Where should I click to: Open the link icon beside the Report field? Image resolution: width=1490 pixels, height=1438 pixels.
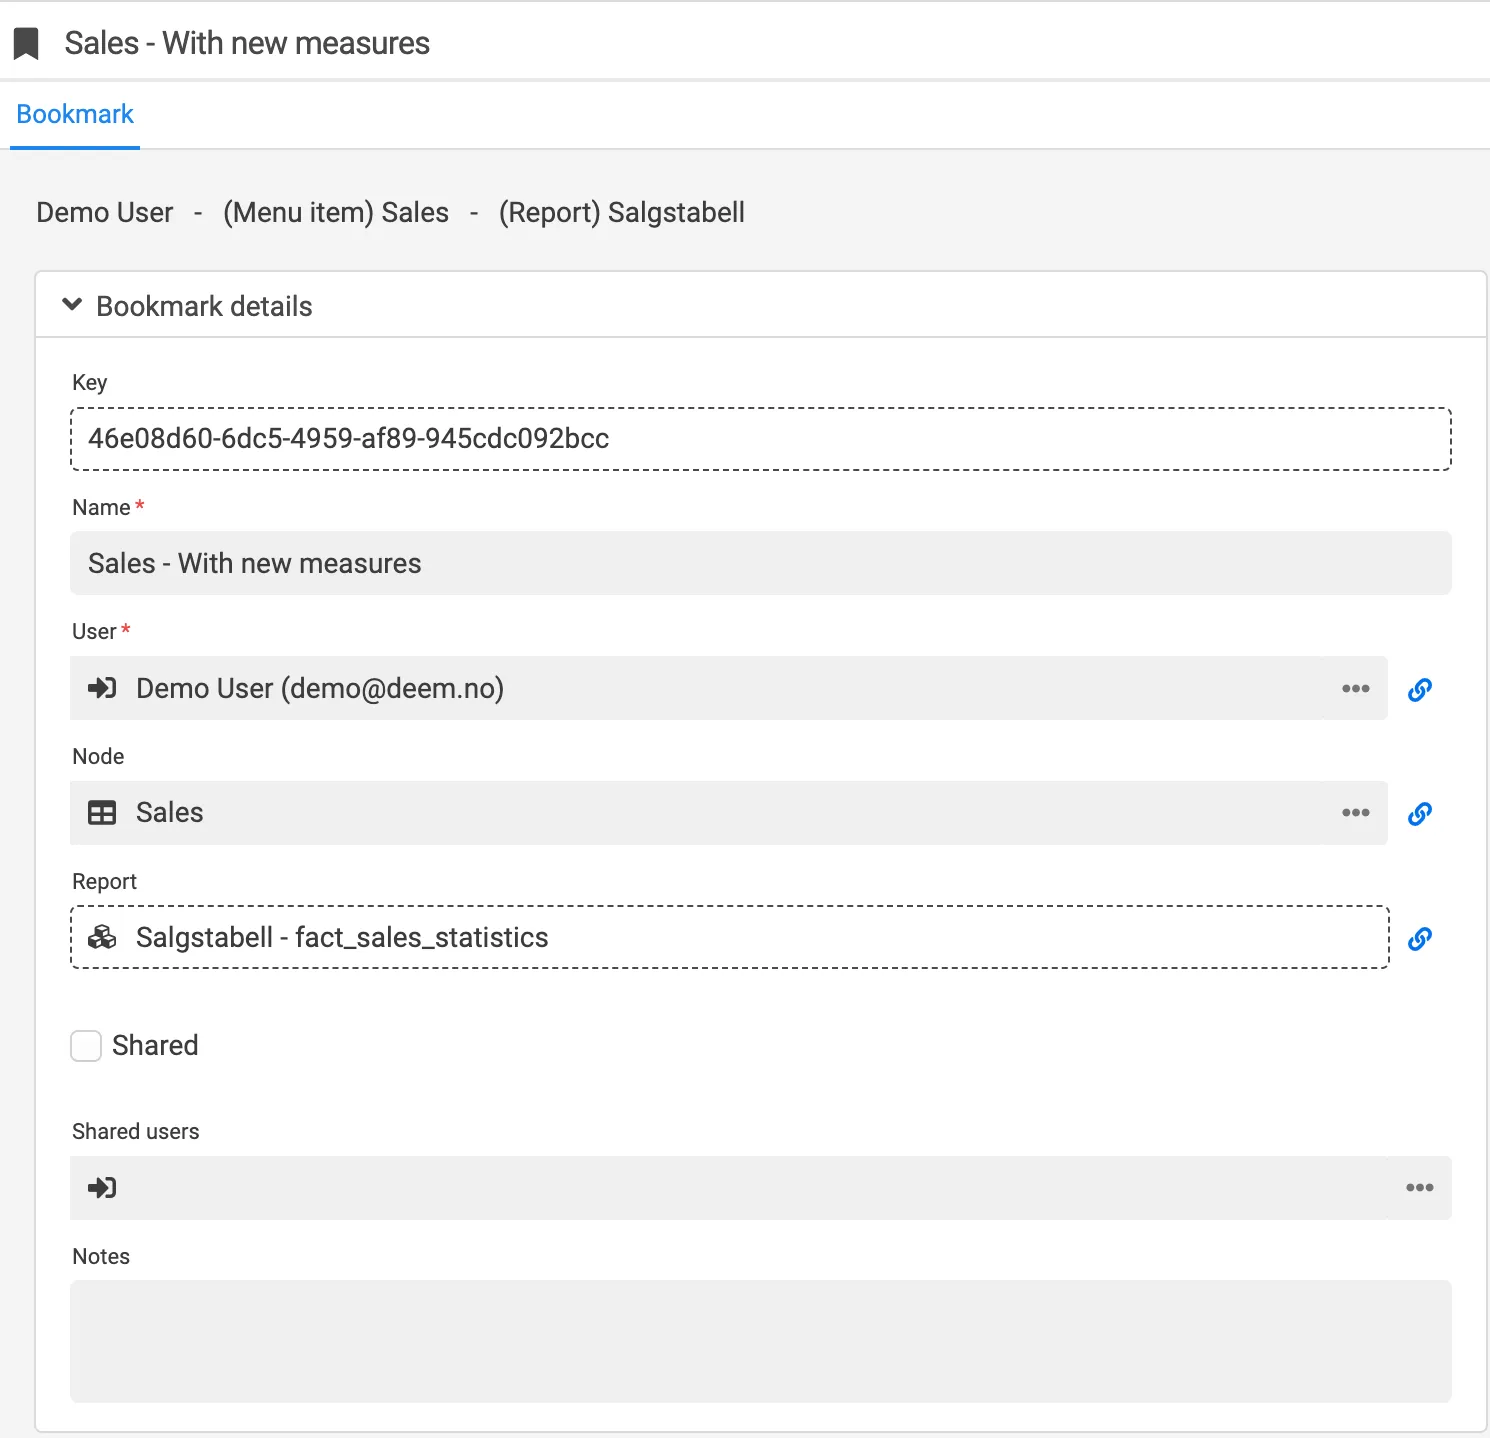point(1420,939)
